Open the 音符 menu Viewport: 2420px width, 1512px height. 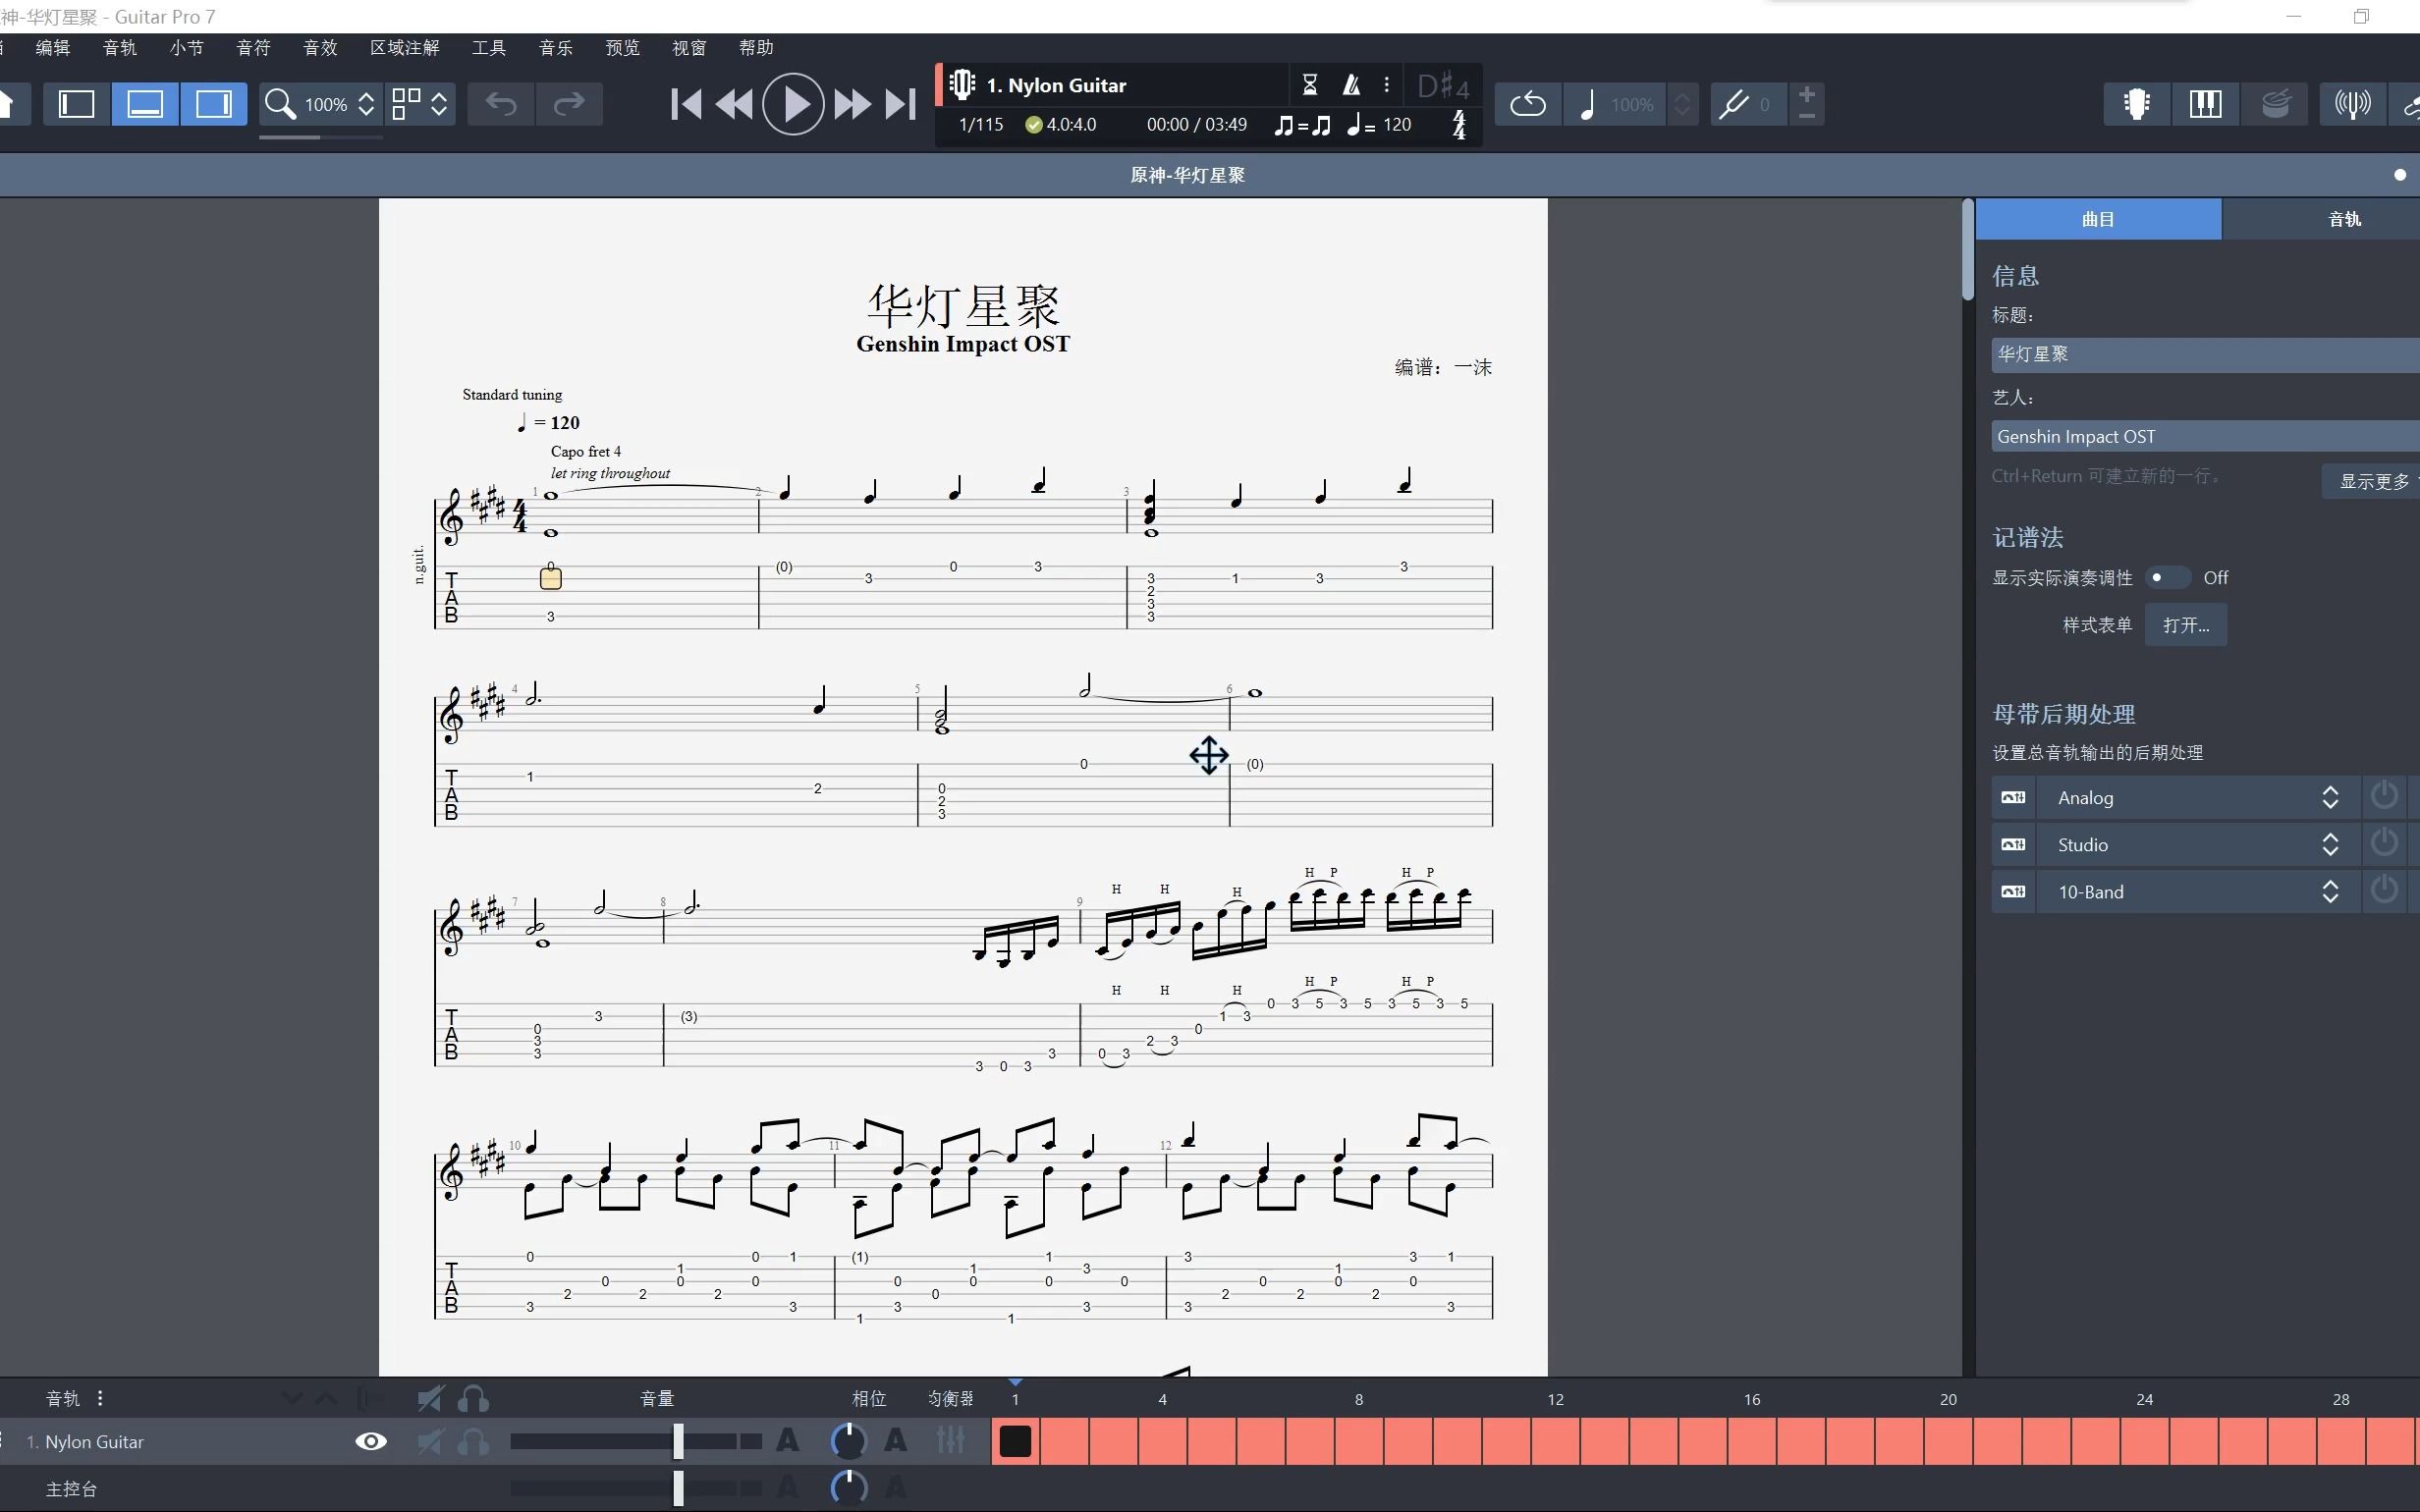pos(254,48)
